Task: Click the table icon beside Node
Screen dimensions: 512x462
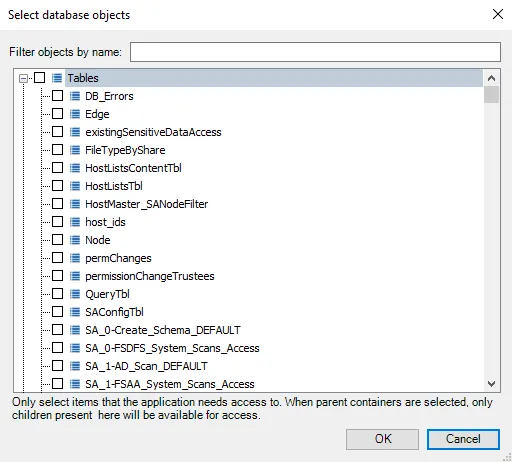Action: pyautogui.click(x=75, y=240)
